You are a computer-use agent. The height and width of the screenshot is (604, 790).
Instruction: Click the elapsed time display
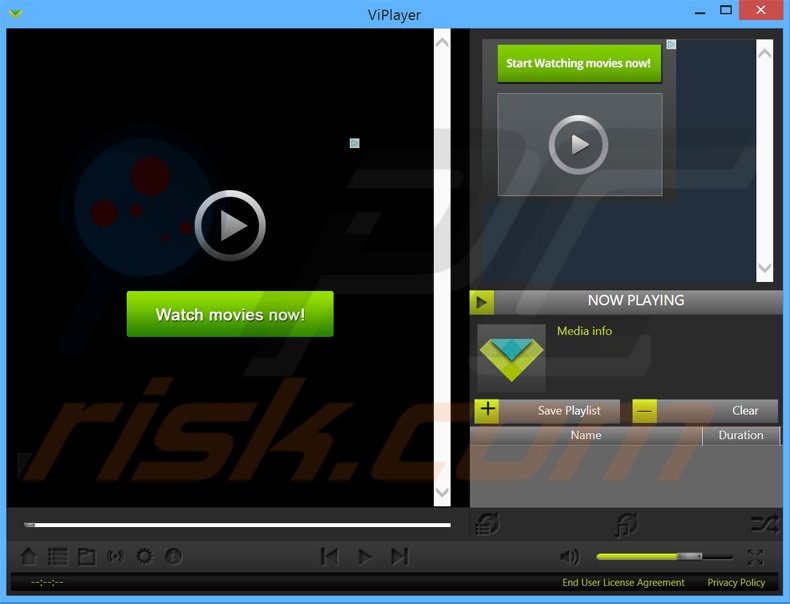[x=47, y=583]
